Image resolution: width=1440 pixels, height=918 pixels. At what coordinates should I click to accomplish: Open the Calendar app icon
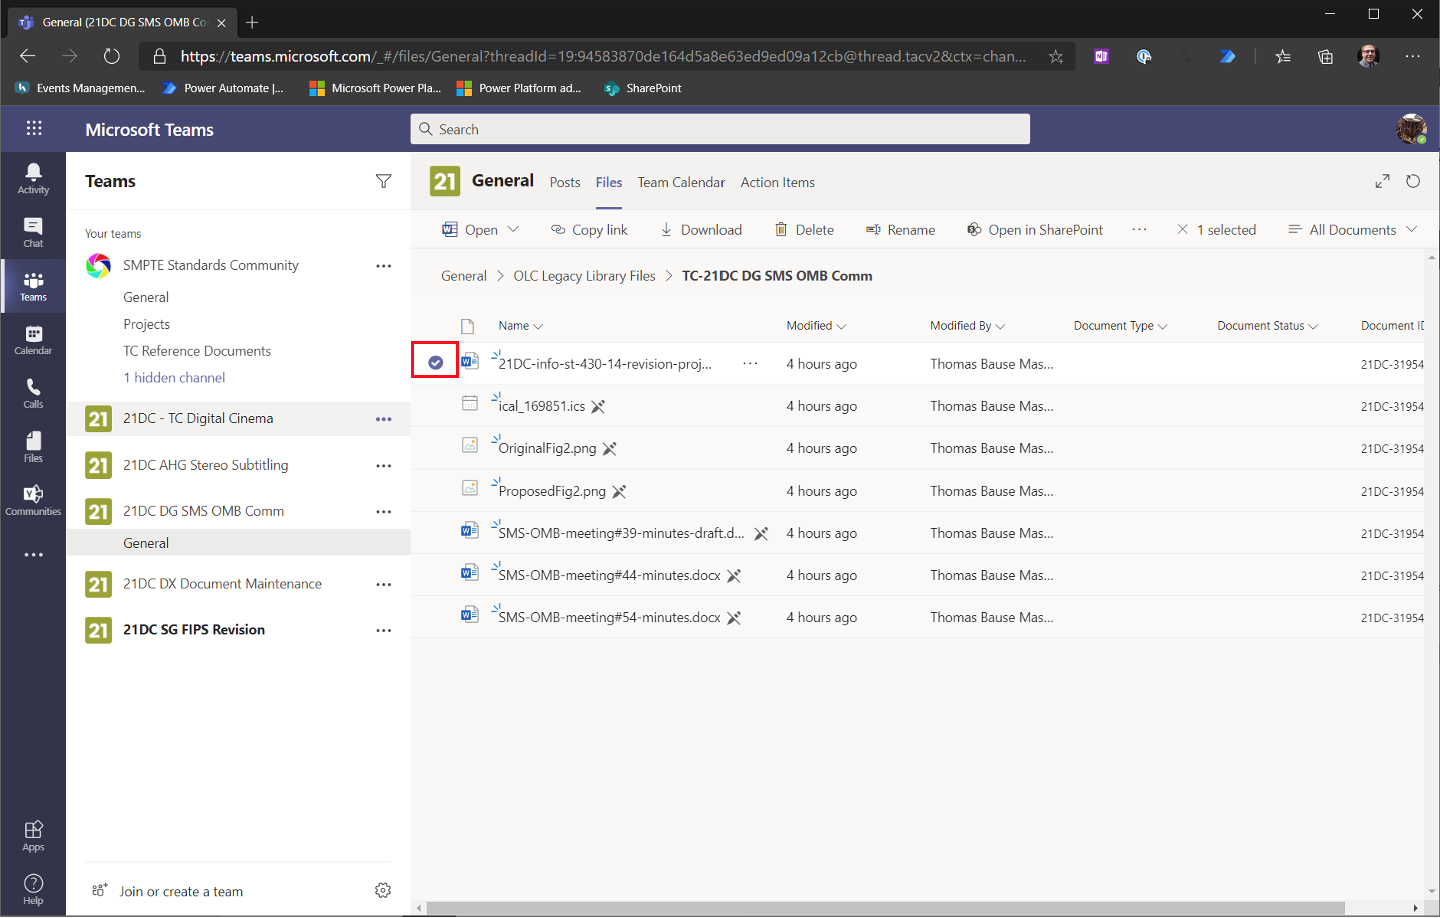tap(33, 340)
